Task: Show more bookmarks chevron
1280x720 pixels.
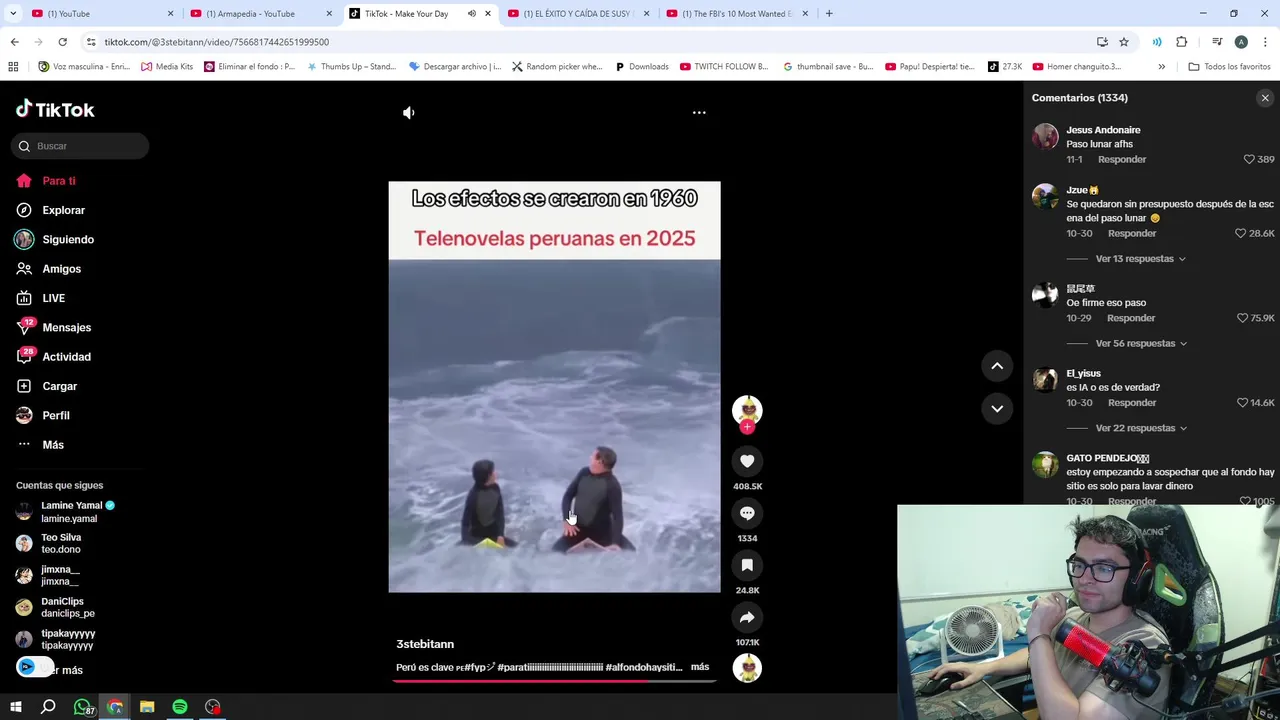Action: [1161, 67]
